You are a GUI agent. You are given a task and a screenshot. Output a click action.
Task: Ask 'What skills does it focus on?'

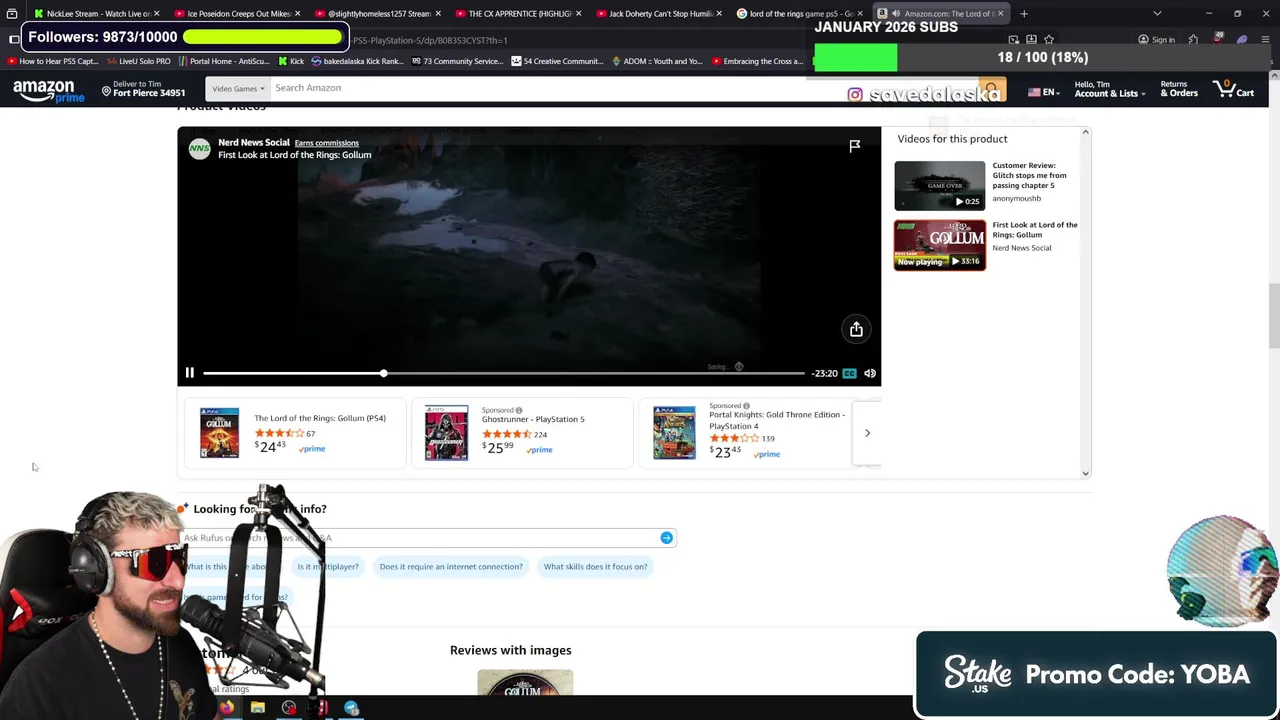coord(595,567)
